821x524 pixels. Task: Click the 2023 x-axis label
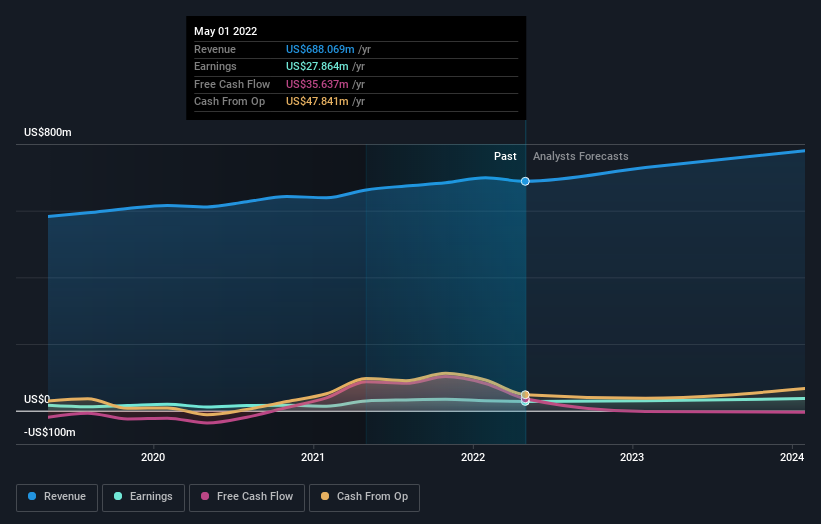coord(632,457)
